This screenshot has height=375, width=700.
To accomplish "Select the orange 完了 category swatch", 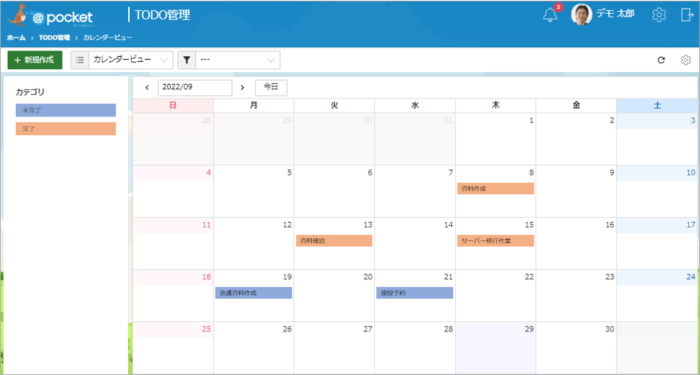I will point(66,129).
